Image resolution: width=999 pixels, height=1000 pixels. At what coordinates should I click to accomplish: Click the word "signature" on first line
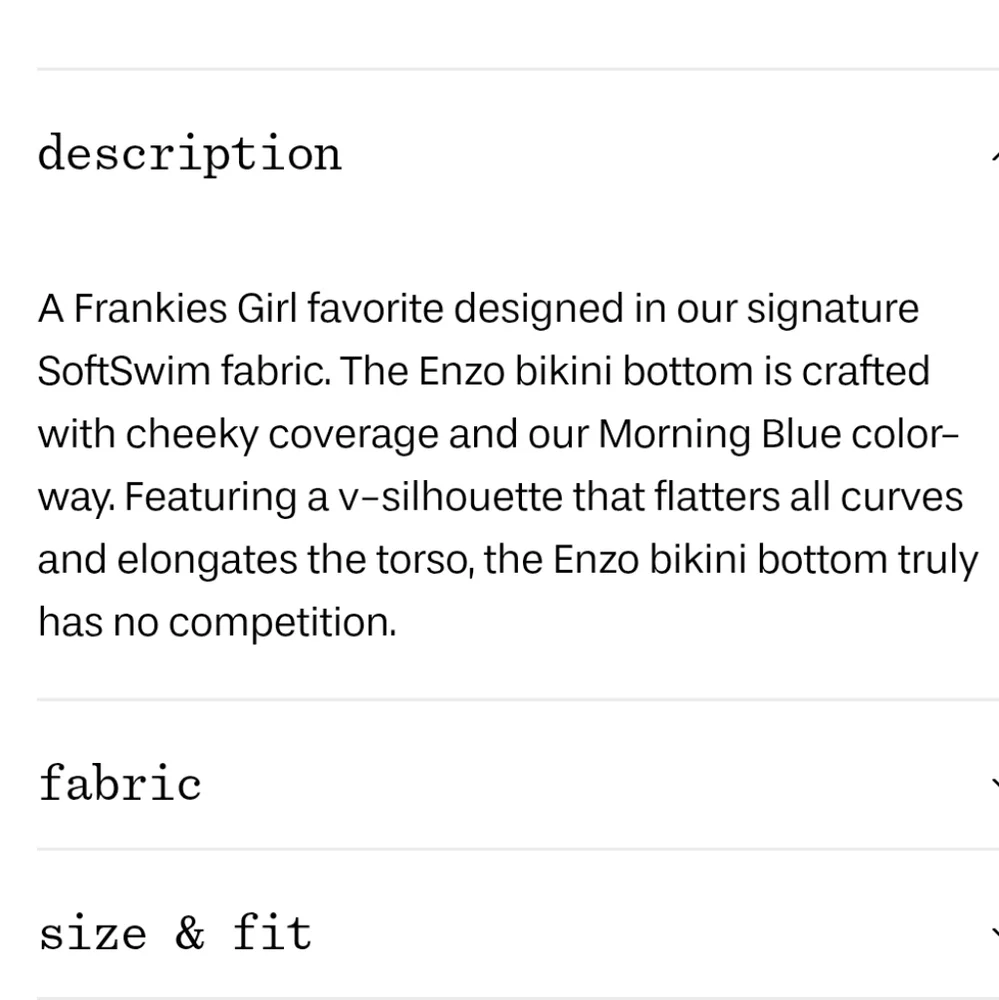pyautogui.click(x=832, y=310)
